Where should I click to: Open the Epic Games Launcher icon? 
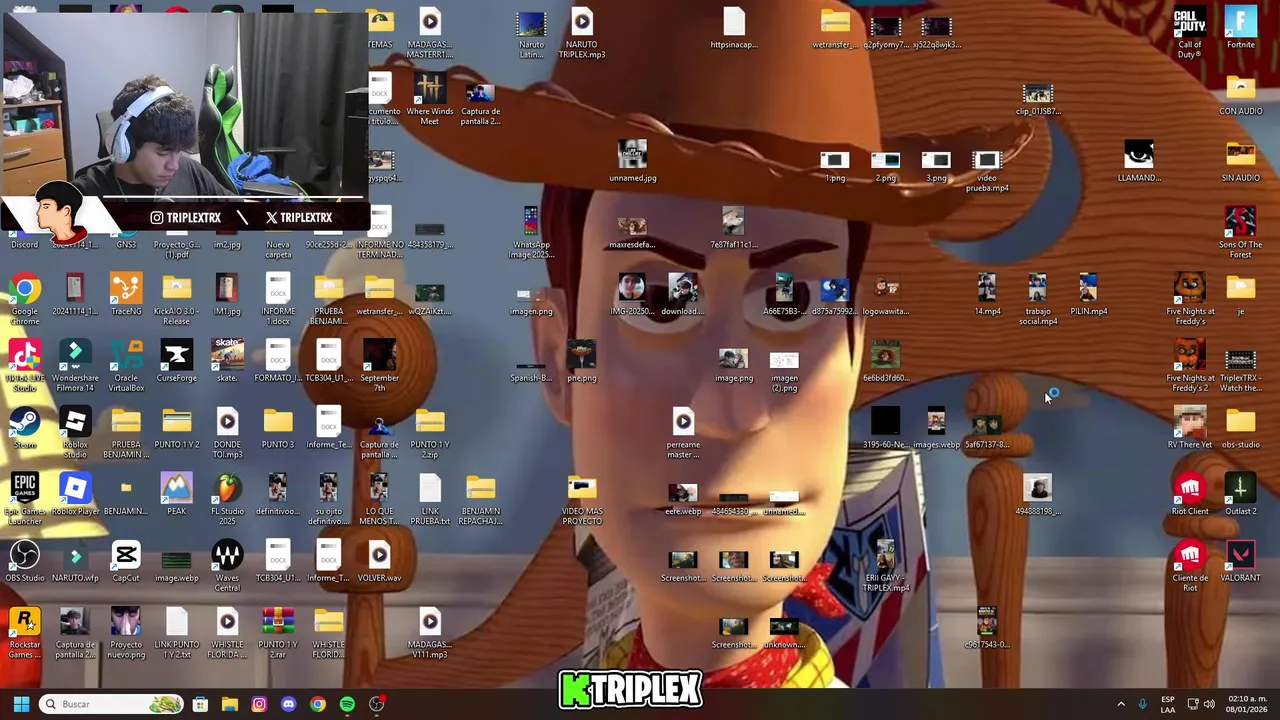(x=25, y=498)
